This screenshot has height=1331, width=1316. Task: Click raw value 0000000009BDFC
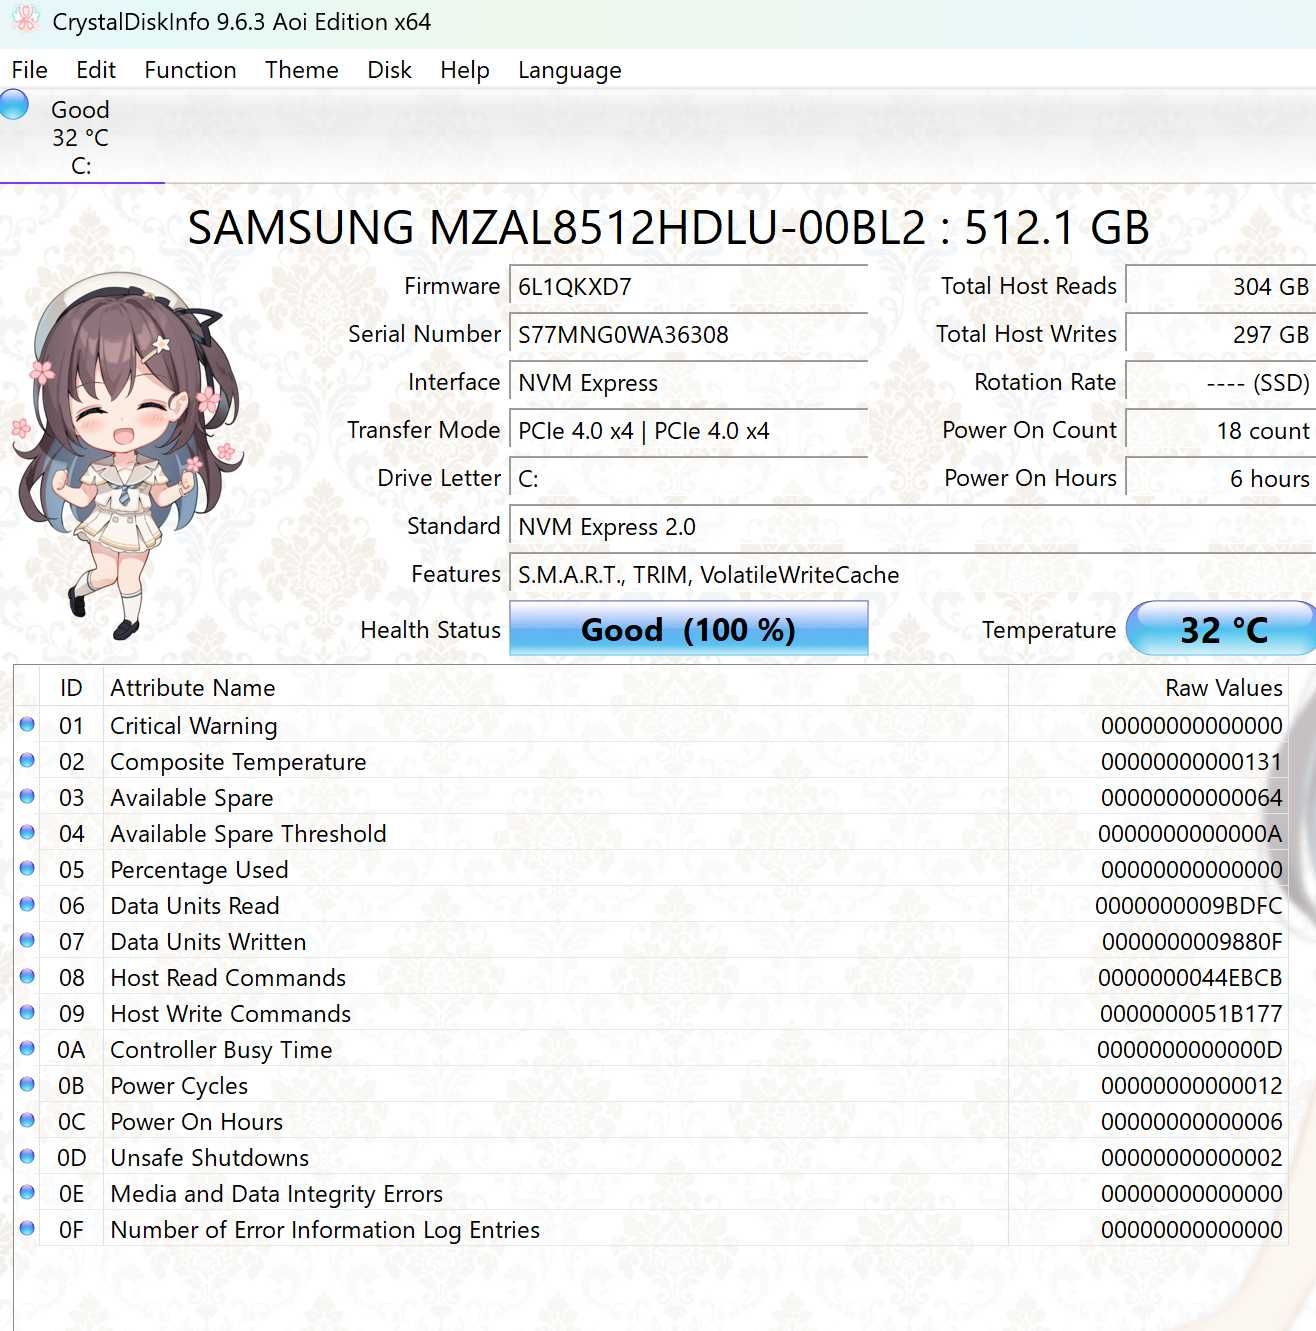point(1188,906)
